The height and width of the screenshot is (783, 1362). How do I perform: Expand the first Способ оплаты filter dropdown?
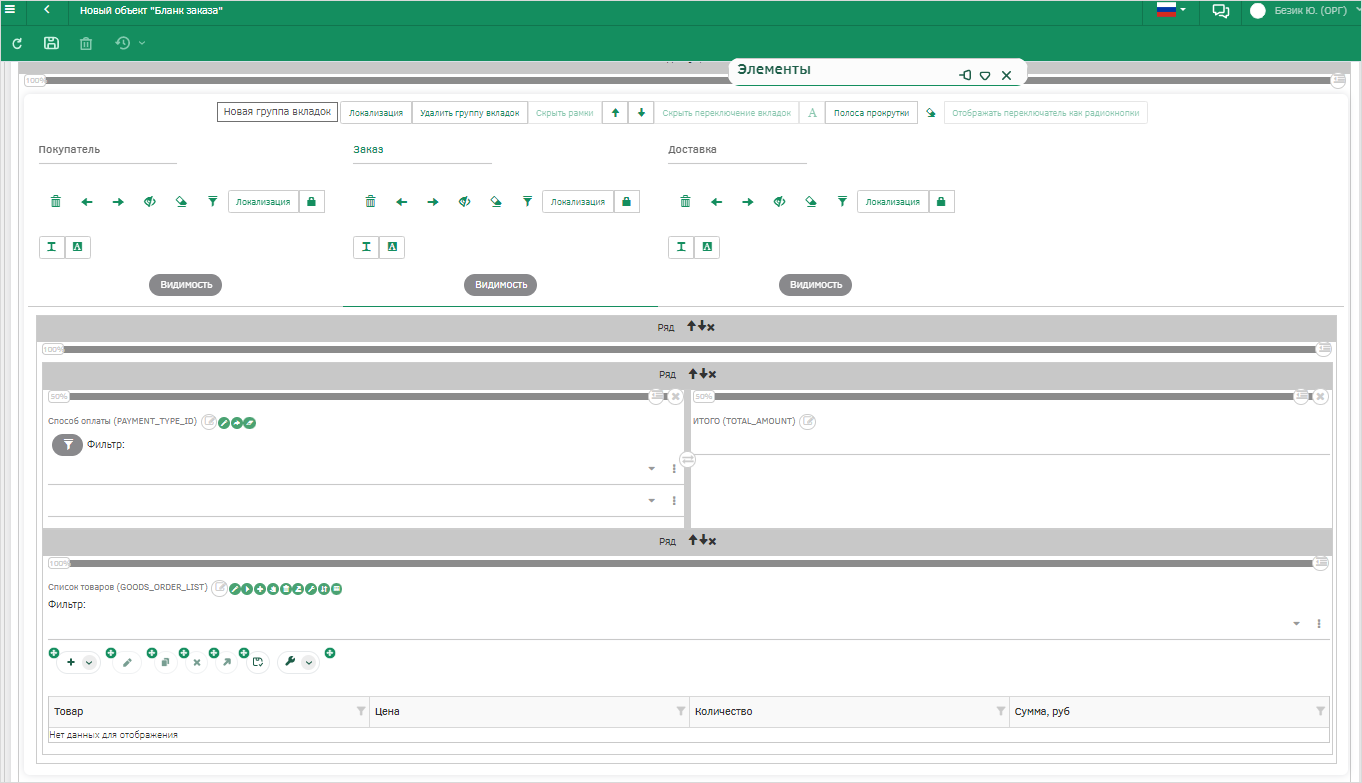(652, 469)
